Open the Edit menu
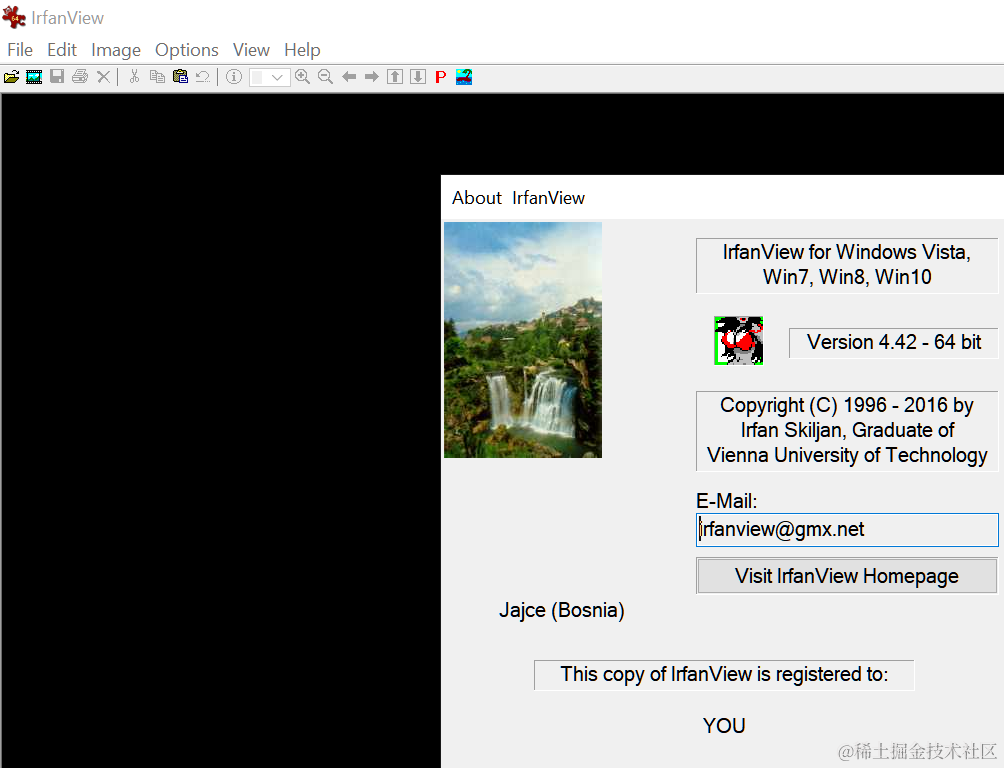The height and width of the screenshot is (768, 1004). click(62, 50)
